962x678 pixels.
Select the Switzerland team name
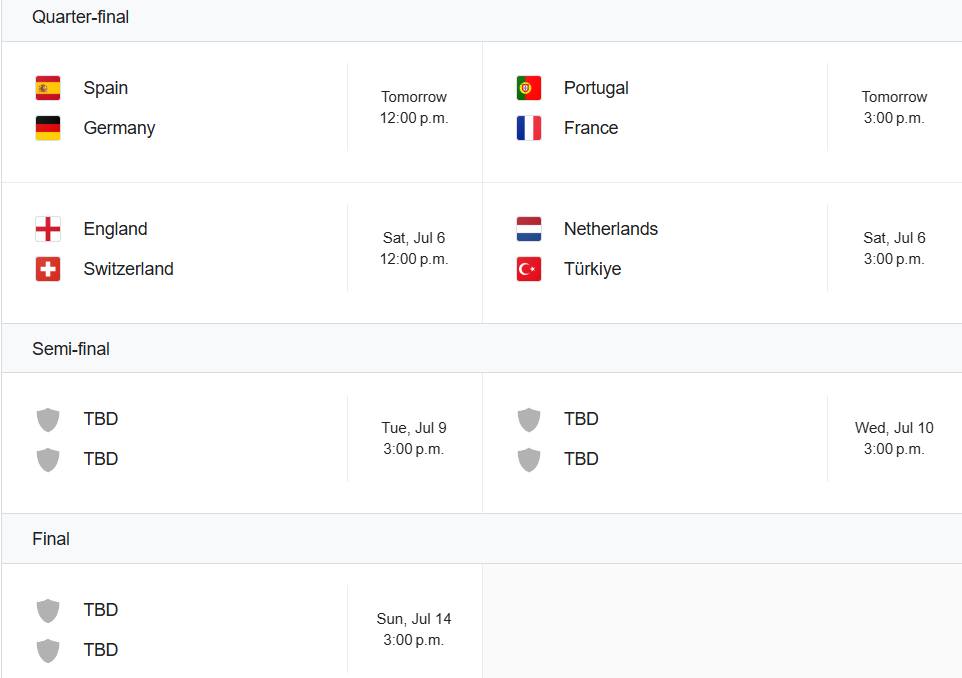(x=128, y=269)
